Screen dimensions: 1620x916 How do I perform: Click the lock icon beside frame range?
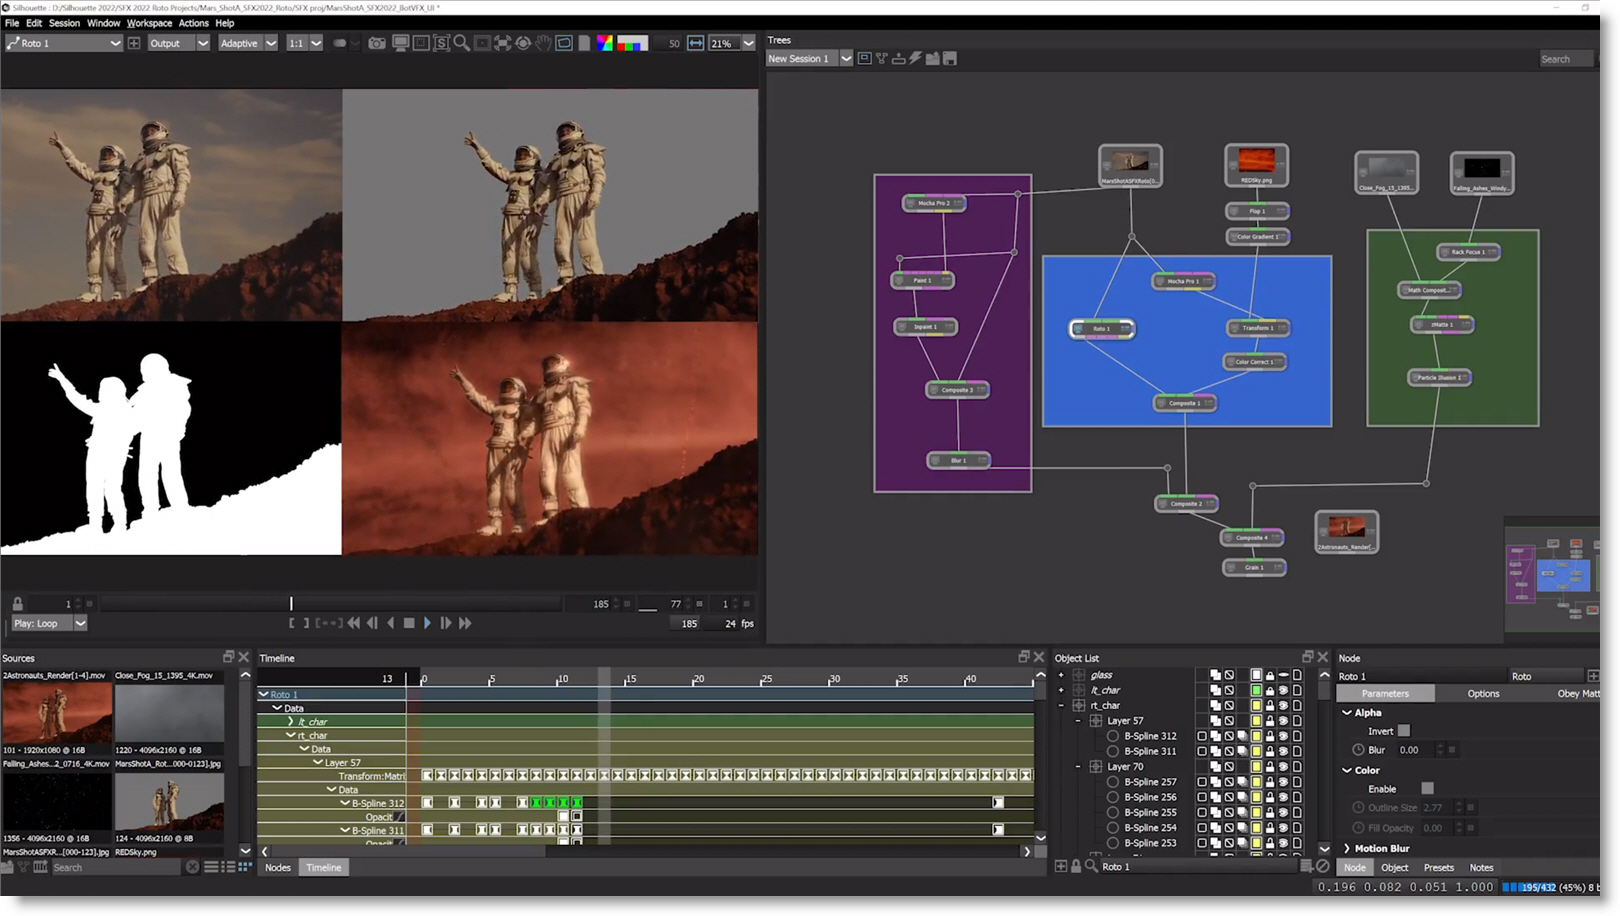[17, 604]
